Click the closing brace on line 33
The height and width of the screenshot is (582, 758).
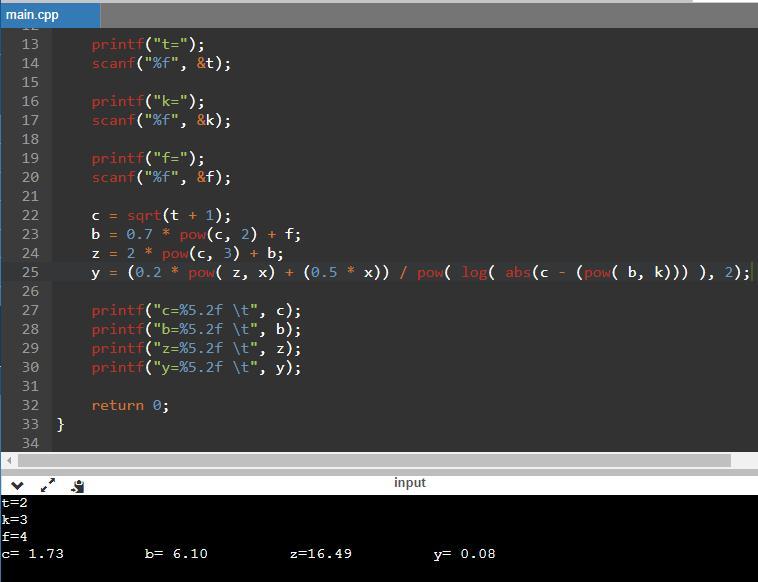[x=61, y=424]
